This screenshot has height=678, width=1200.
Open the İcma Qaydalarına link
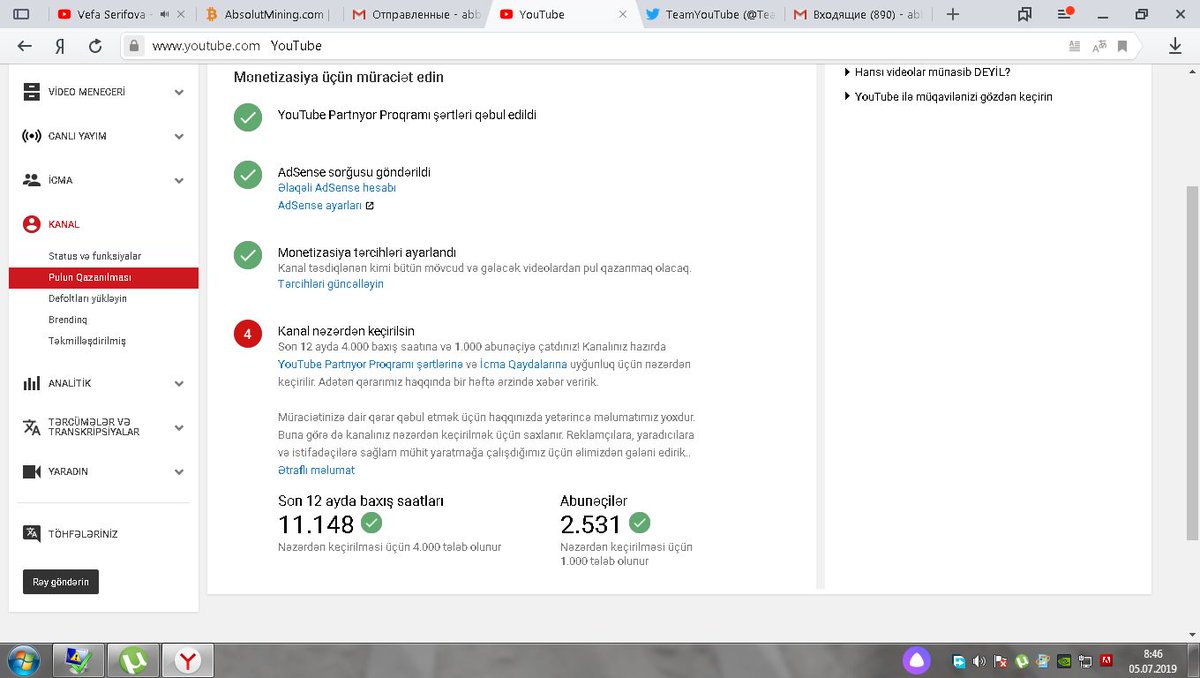tap(524, 364)
